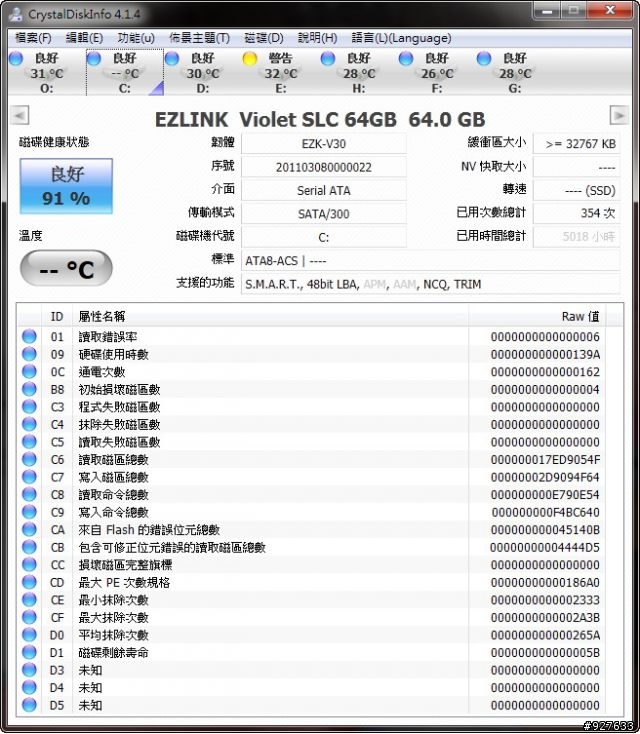Click the transfer mode field SATA/300
Image resolution: width=640 pixels, height=734 pixels.
(324, 214)
